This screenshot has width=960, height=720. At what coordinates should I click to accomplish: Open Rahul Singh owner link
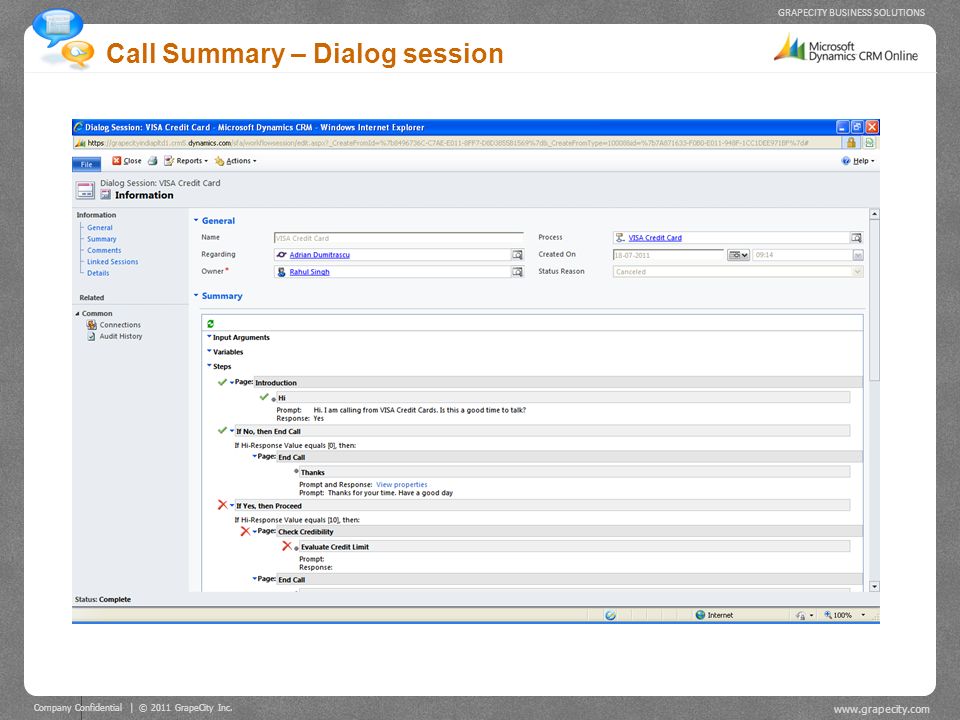coord(309,272)
